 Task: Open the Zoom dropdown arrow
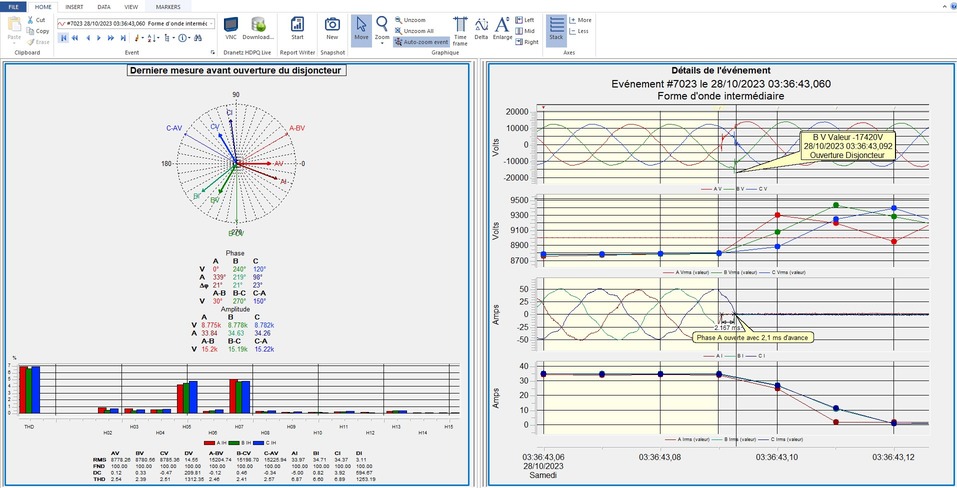[381, 45]
